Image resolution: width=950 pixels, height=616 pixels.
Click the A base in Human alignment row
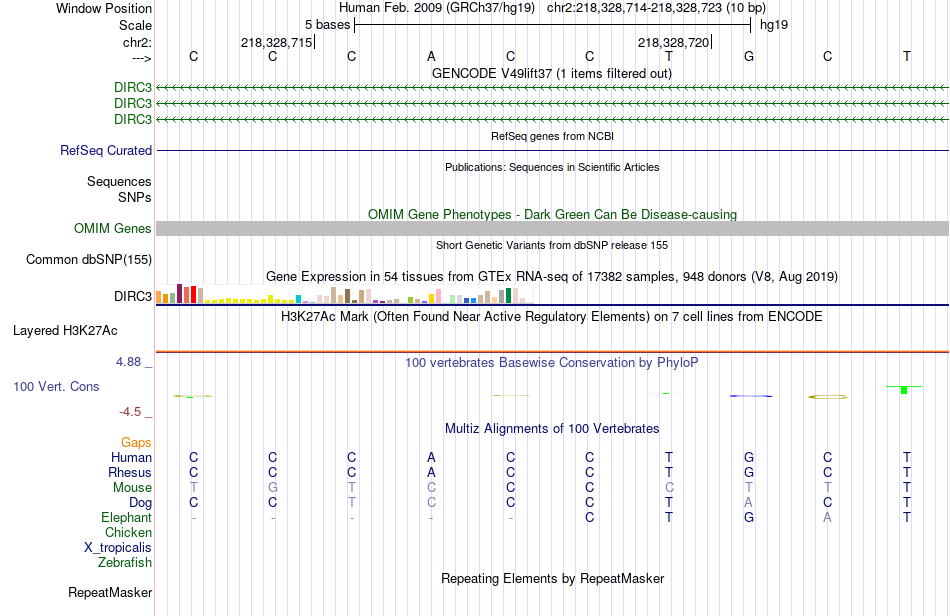click(431, 457)
